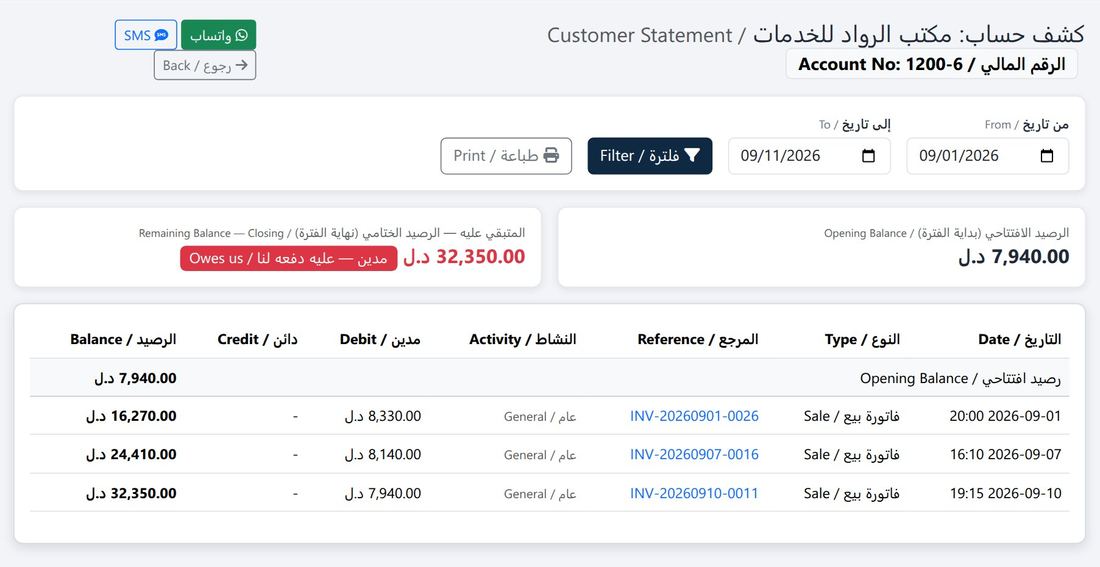Image resolution: width=1100 pixels, height=567 pixels.
Task: Click the printer icon in Print button
Action: 551,156
